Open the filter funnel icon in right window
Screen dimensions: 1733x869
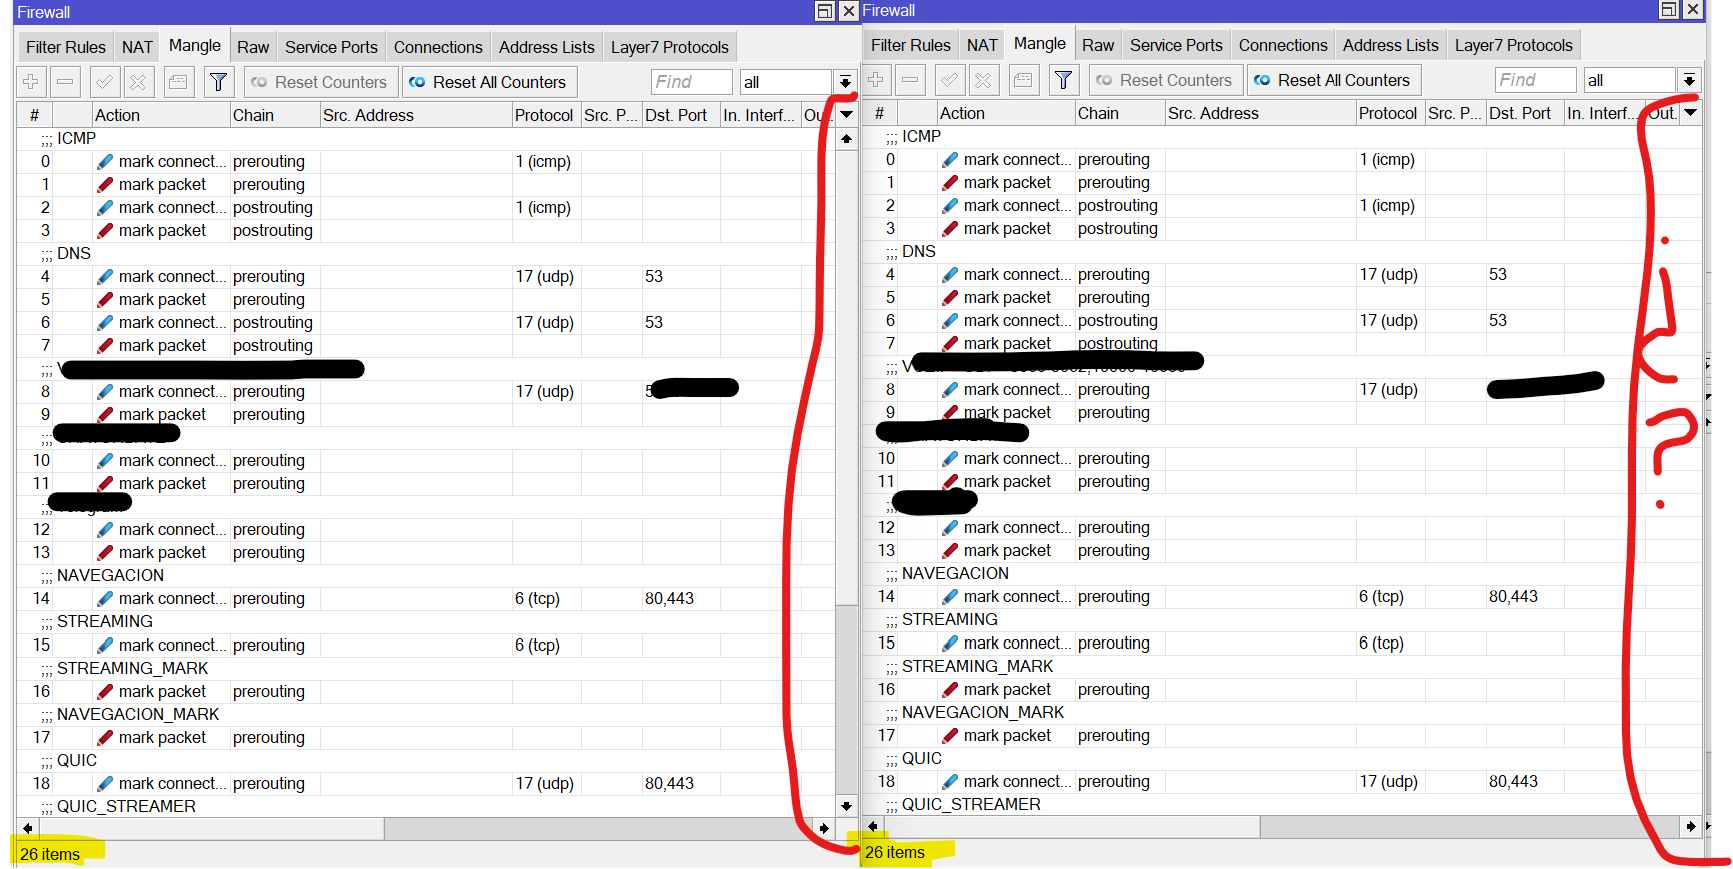pos(1064,80)
